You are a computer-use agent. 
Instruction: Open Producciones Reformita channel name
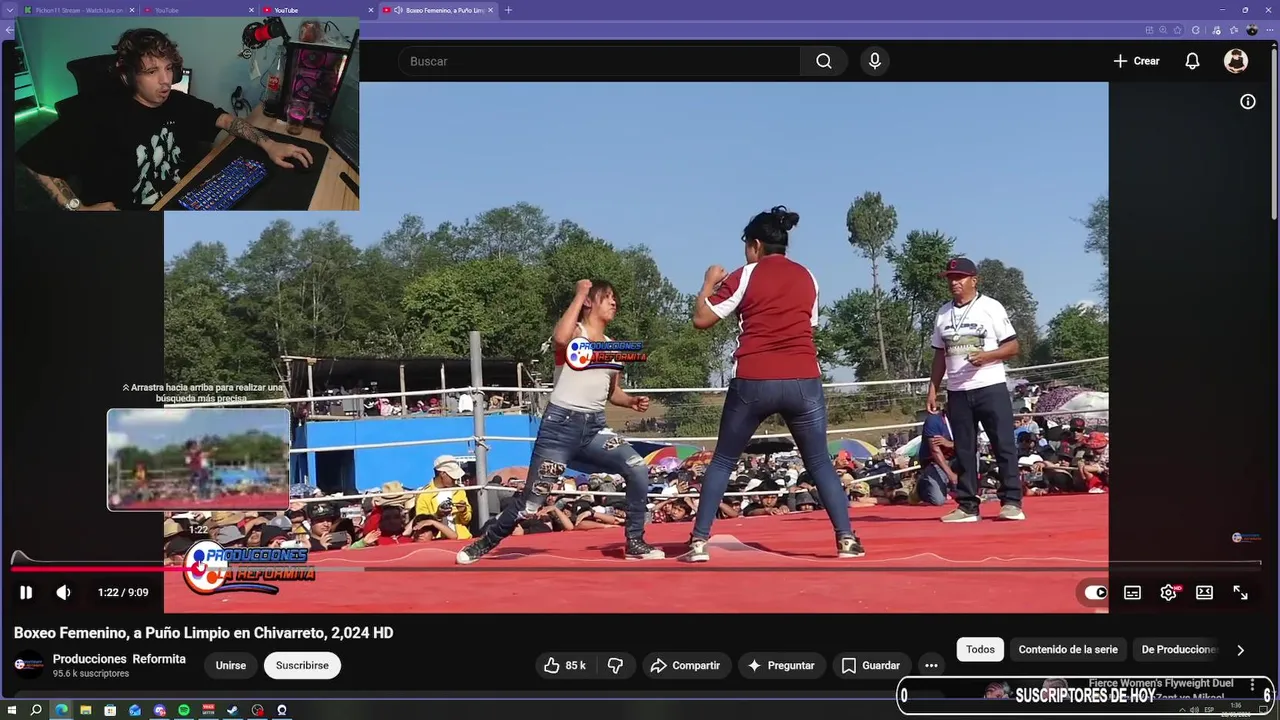(119, 659)
